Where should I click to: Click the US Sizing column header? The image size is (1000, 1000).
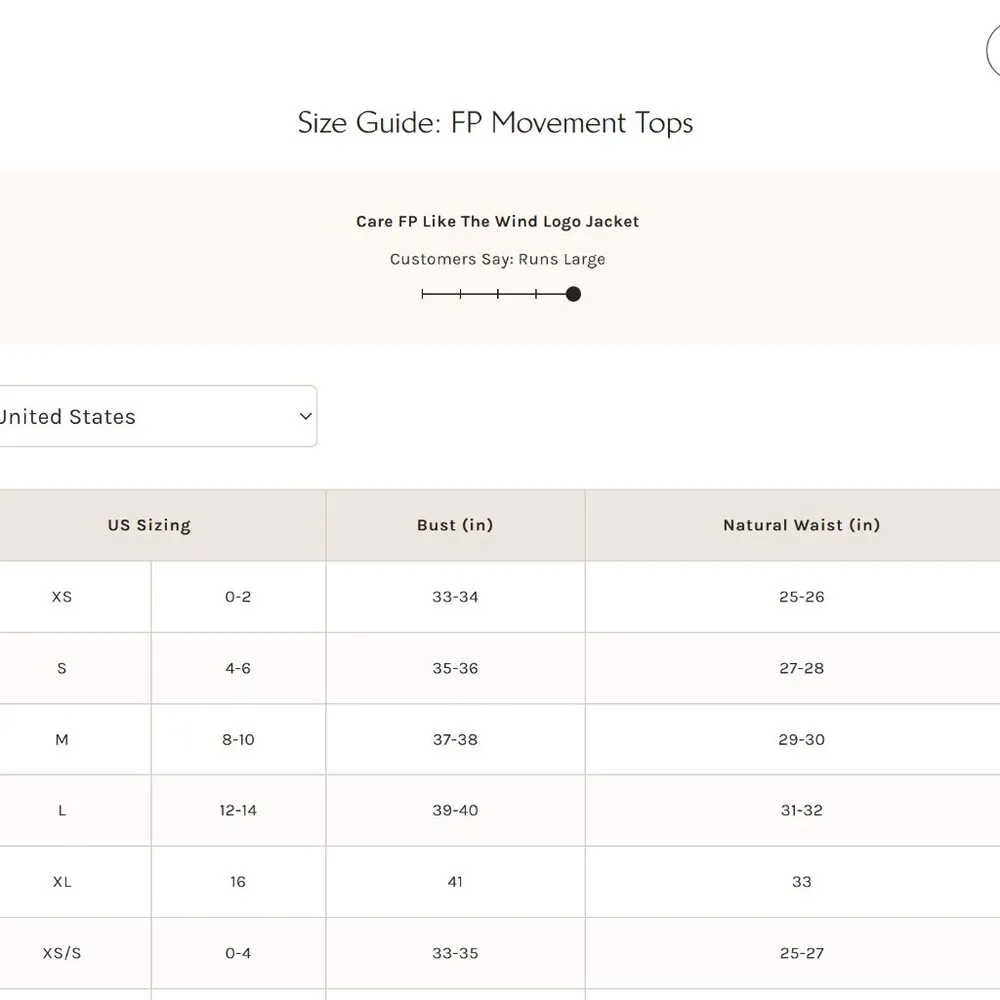(149, 525)
